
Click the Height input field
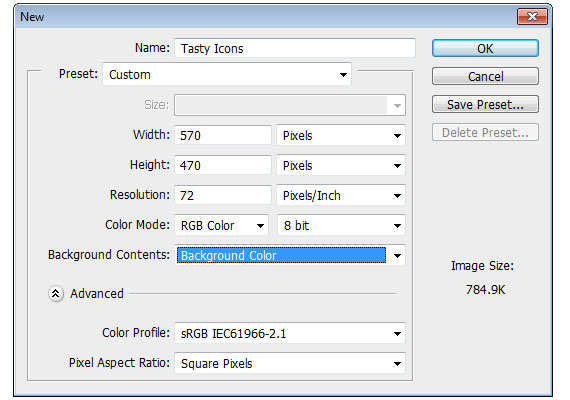click(x=223, y=165)
